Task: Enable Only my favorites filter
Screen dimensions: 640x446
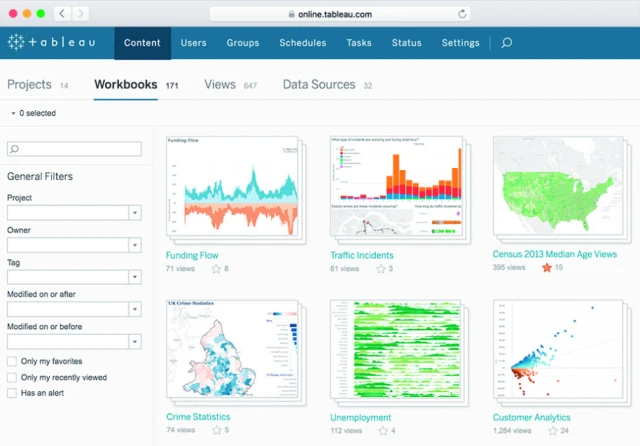Action: [x=12, y=361]
